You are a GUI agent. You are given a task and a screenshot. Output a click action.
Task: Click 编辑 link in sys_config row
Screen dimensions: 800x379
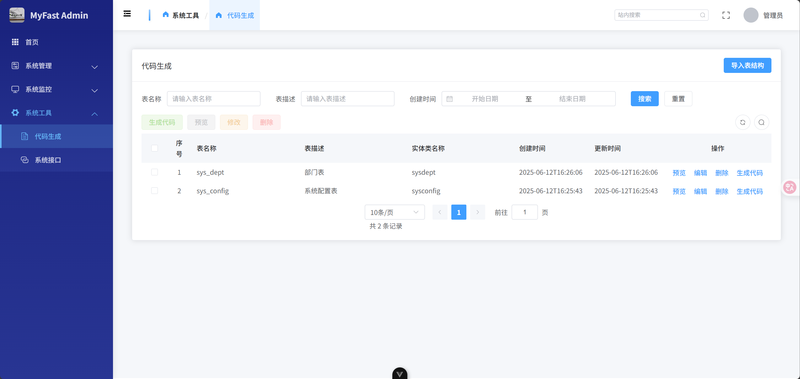click(701, 192)
